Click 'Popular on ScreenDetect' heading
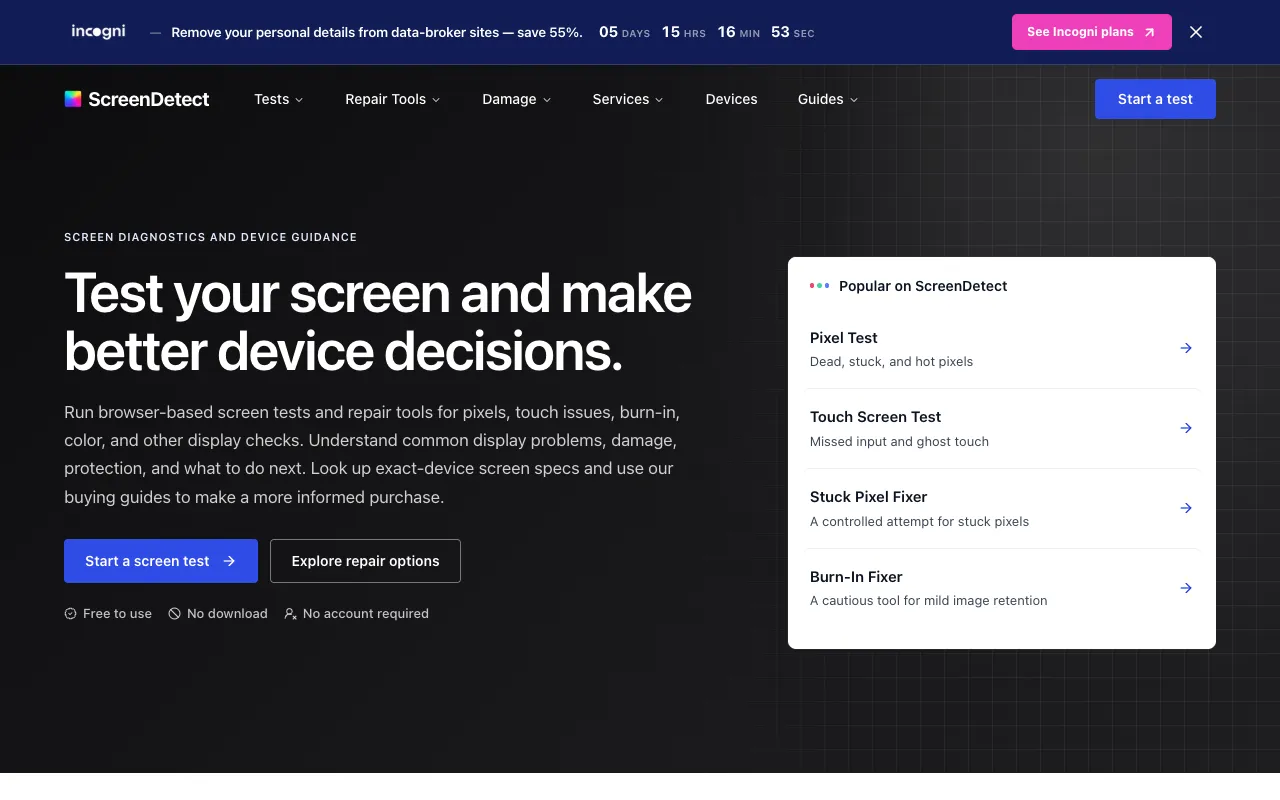This screenshot has width=1280, height=800. click(x=923, y=286)
